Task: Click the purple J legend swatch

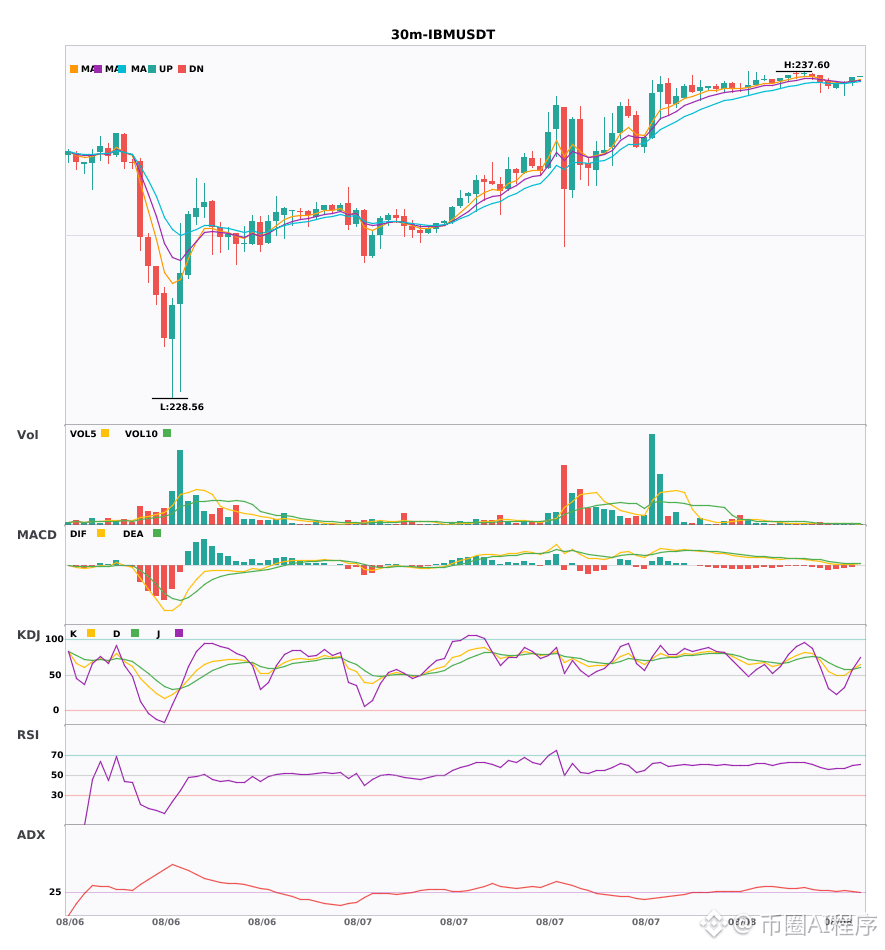Action: tap(179, 633)
